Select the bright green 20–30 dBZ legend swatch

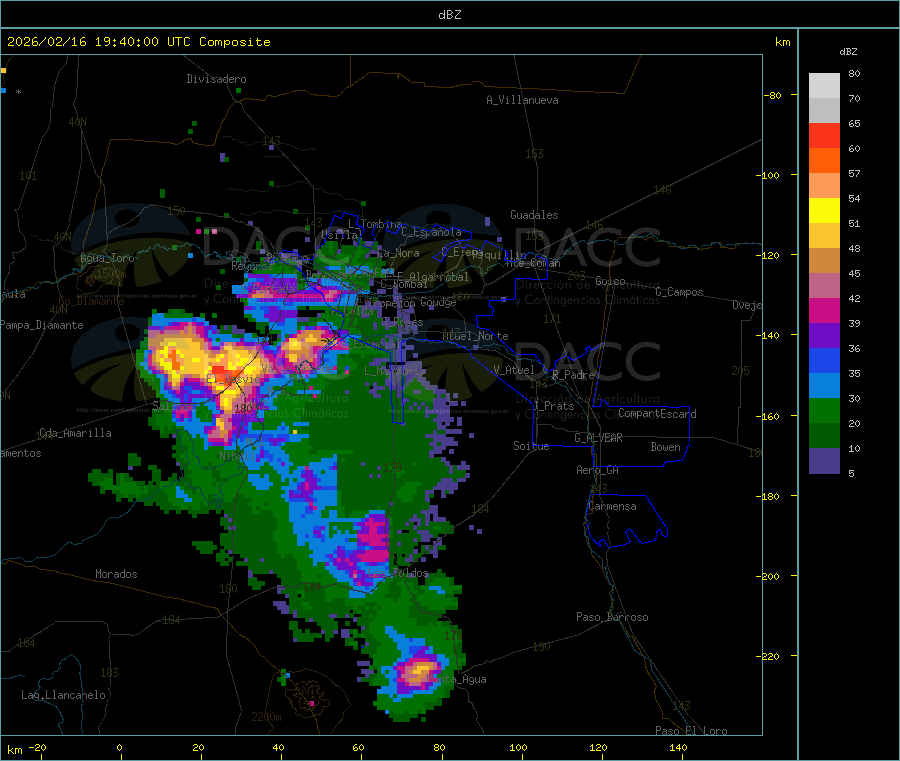point(824,410)
